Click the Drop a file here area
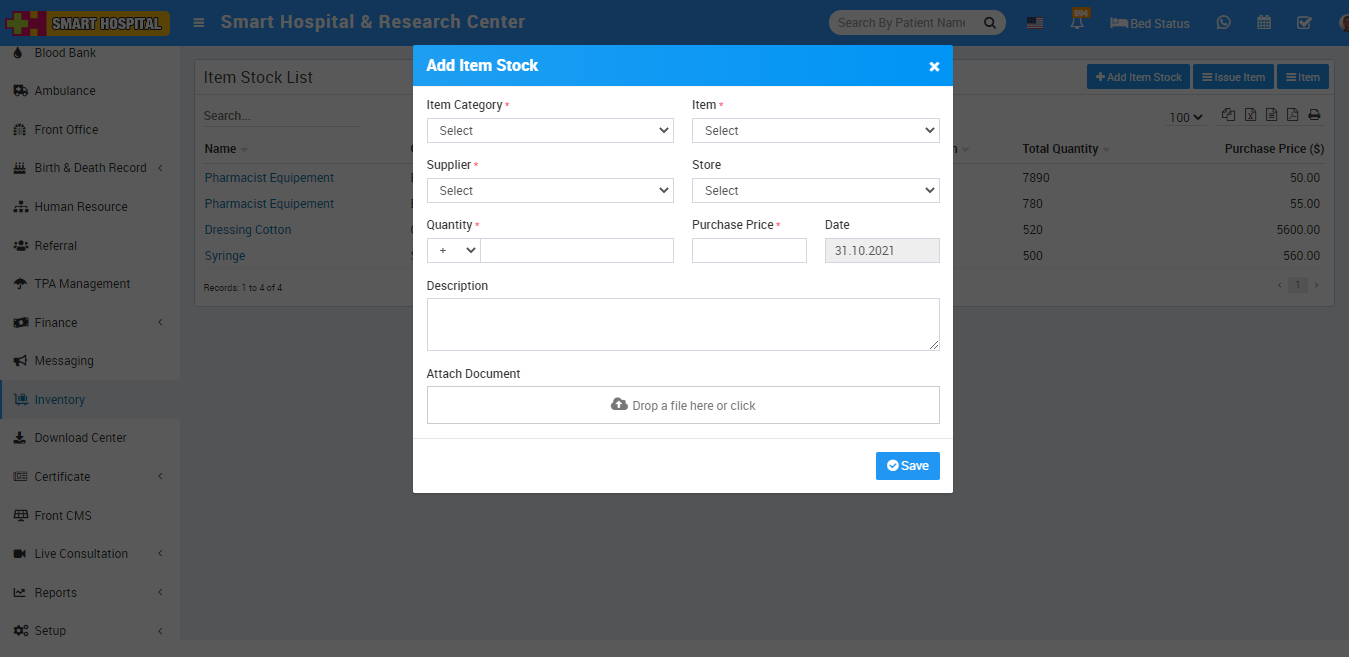The height and width of the screenshot is (657, 1349). coord(683,405)
